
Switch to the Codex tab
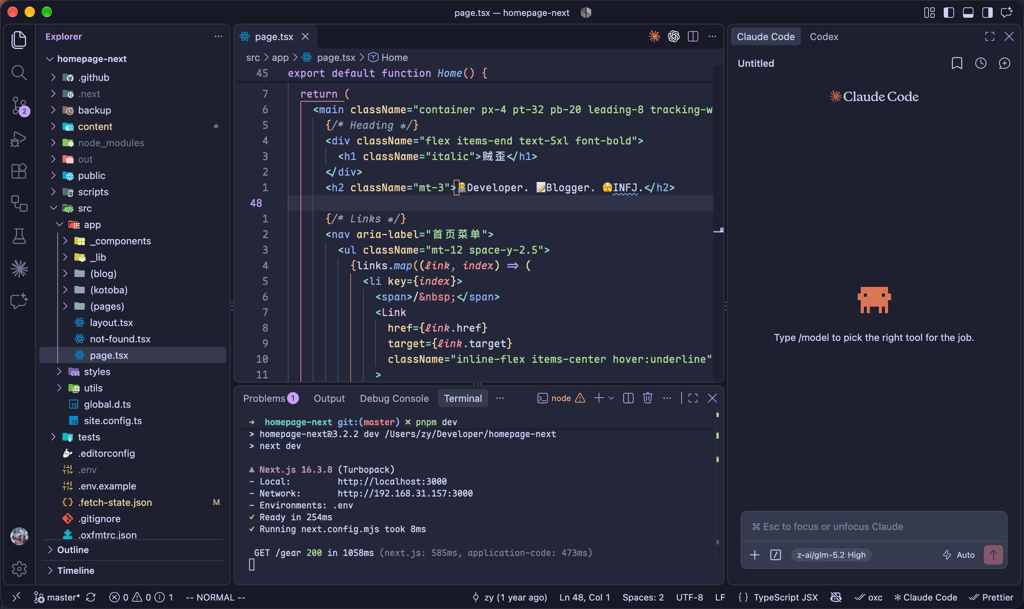(824, 37)
